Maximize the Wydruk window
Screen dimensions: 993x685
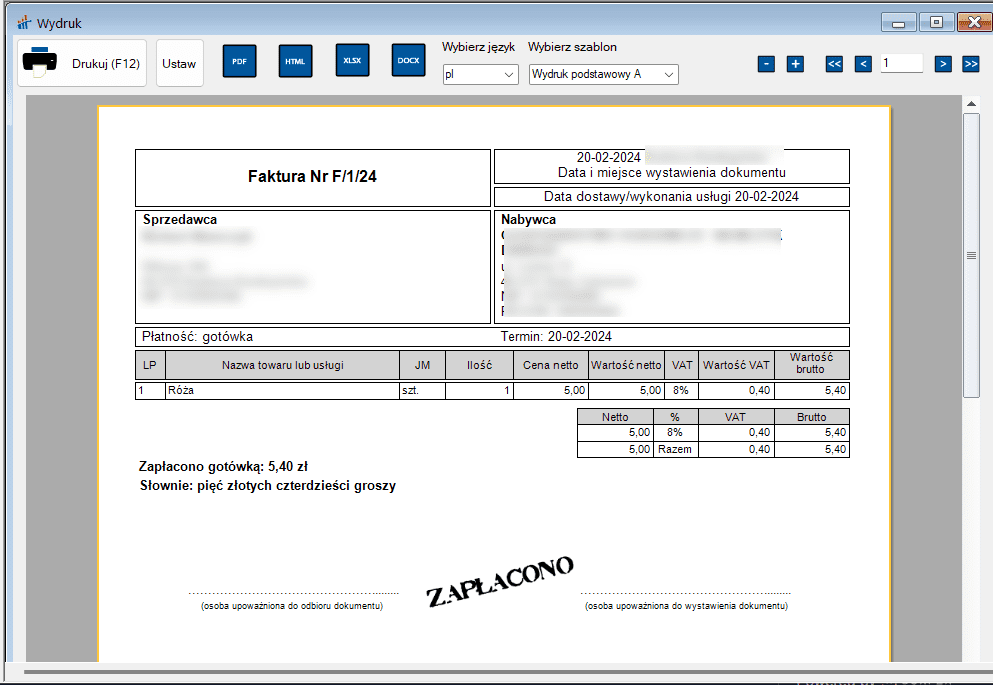tap(936, 22)
